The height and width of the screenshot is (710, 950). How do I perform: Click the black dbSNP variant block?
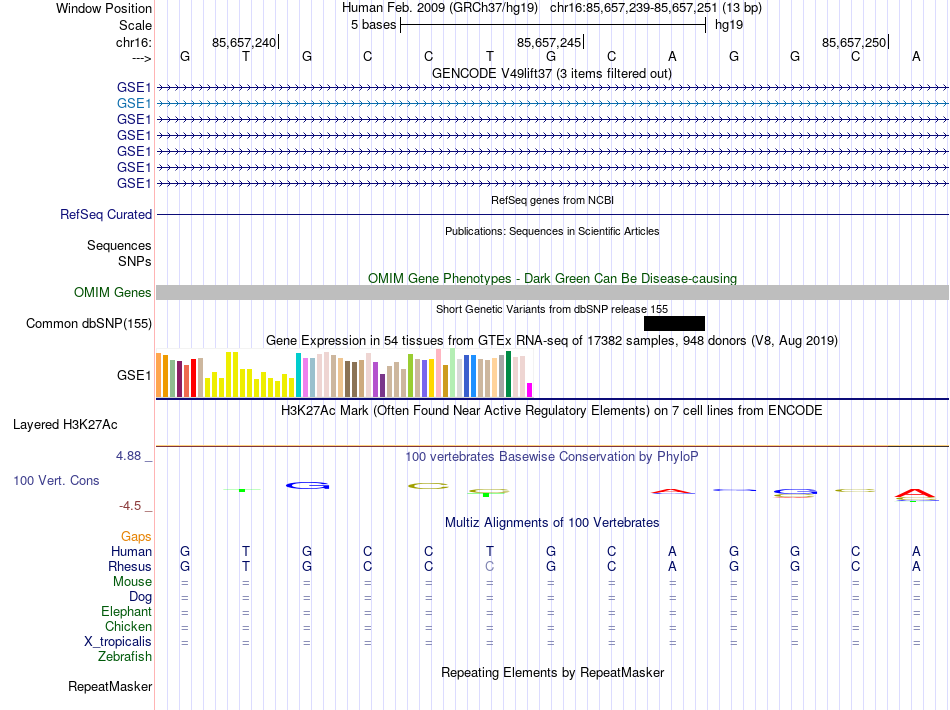tap(674, 323)
